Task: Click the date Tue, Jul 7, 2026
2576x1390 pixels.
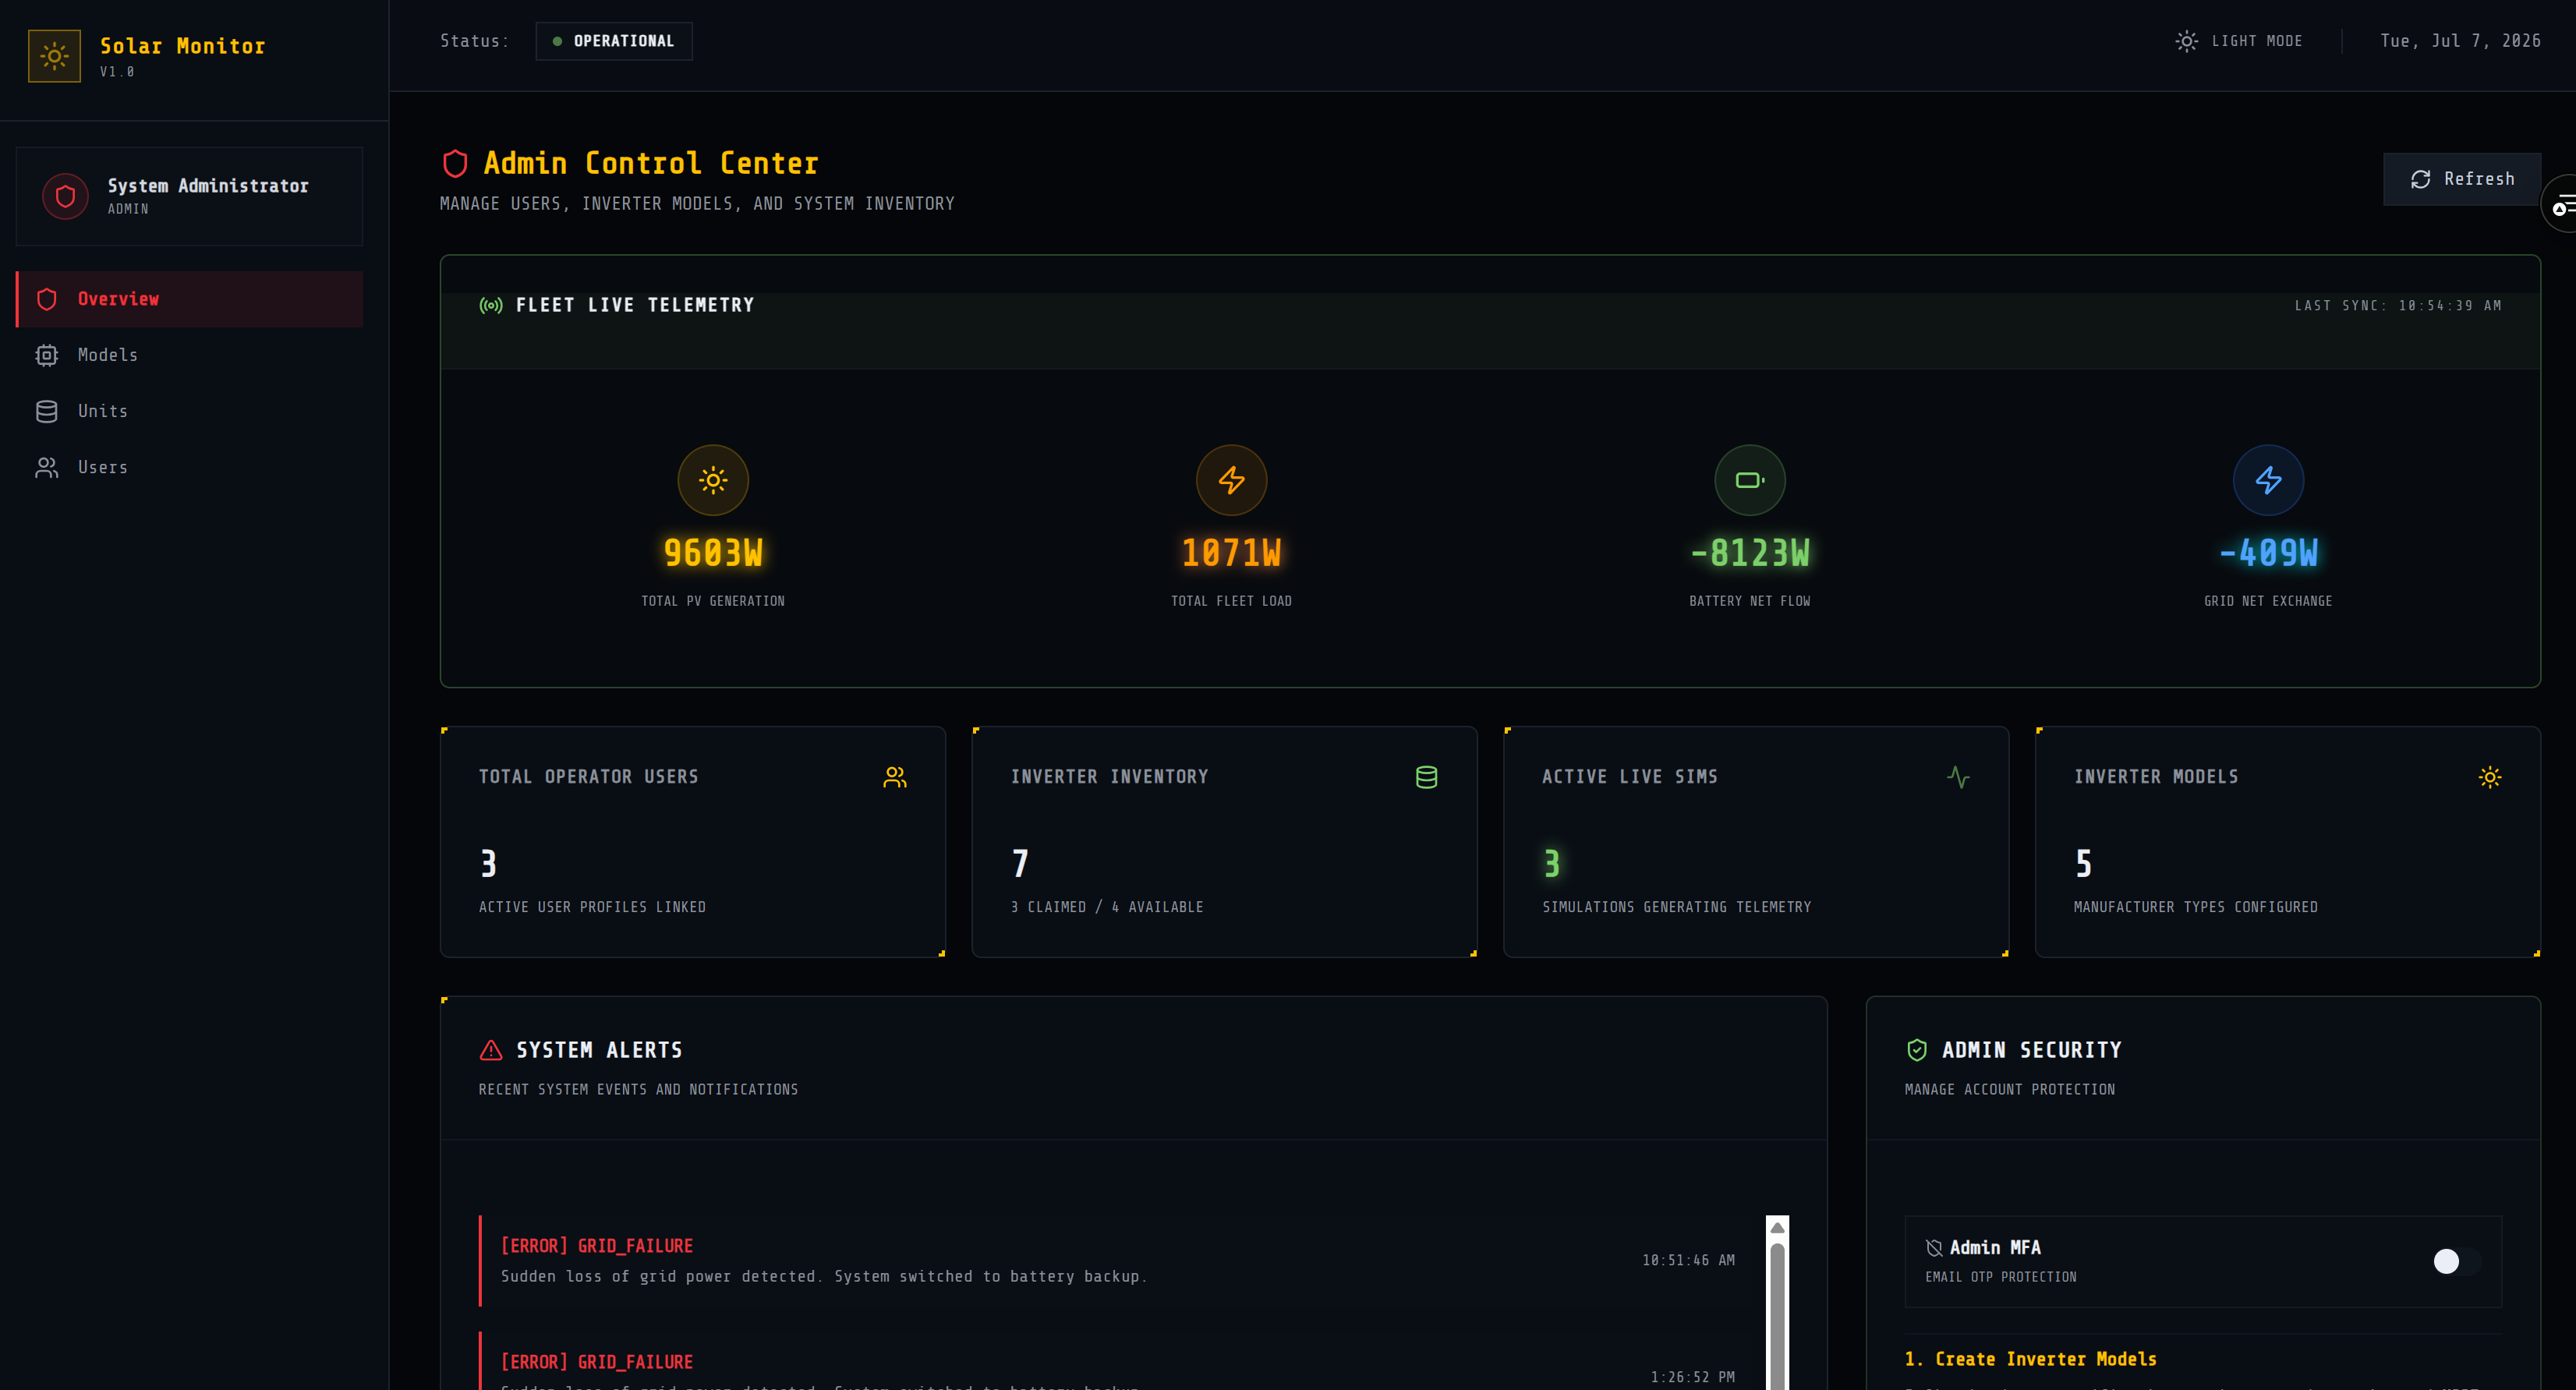Action: [x=2460, y=41]
